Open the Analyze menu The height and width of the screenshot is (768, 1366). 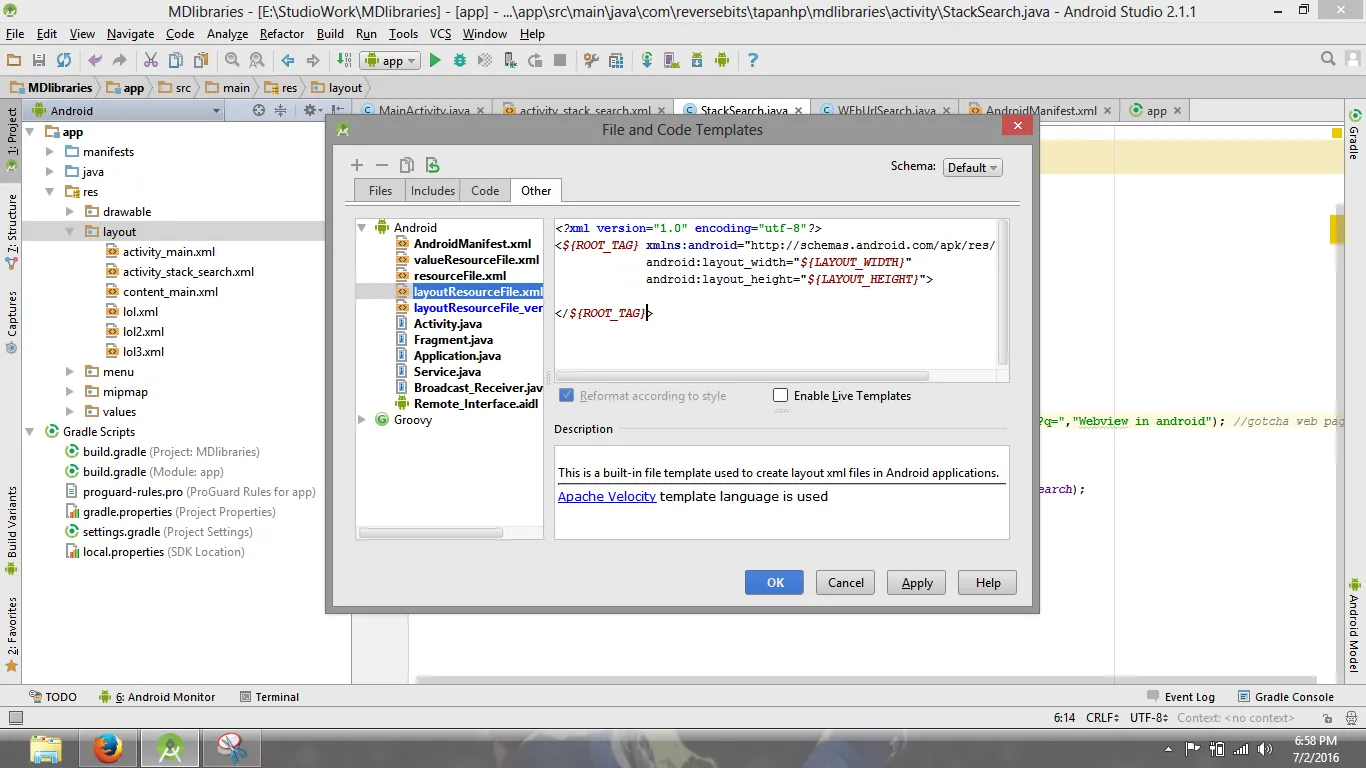227,33
